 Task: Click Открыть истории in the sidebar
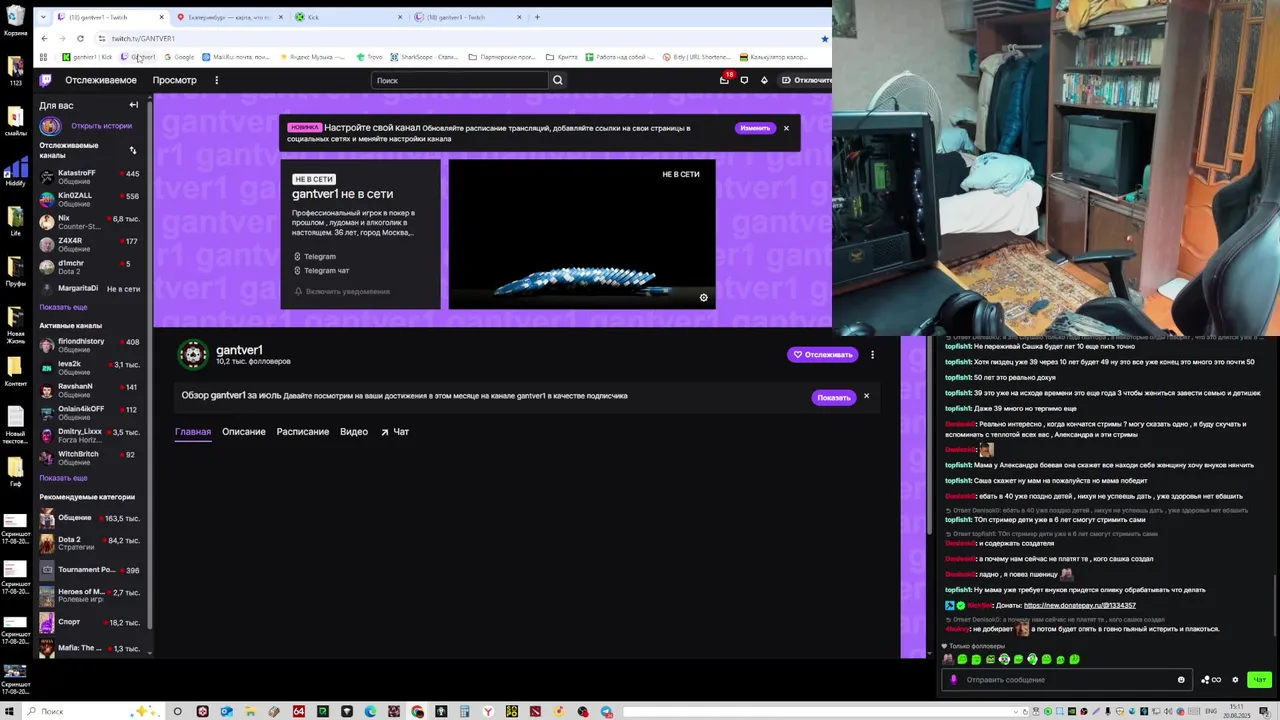coord(101,126)
